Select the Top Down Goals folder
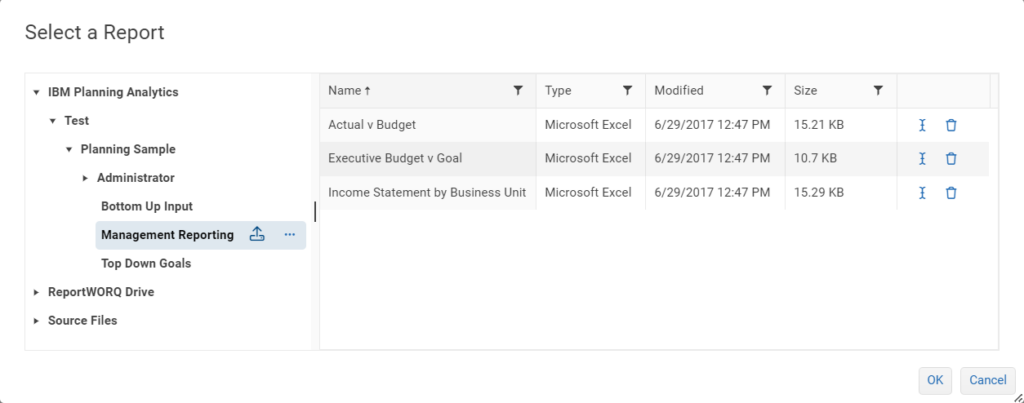 pos(145,264)
